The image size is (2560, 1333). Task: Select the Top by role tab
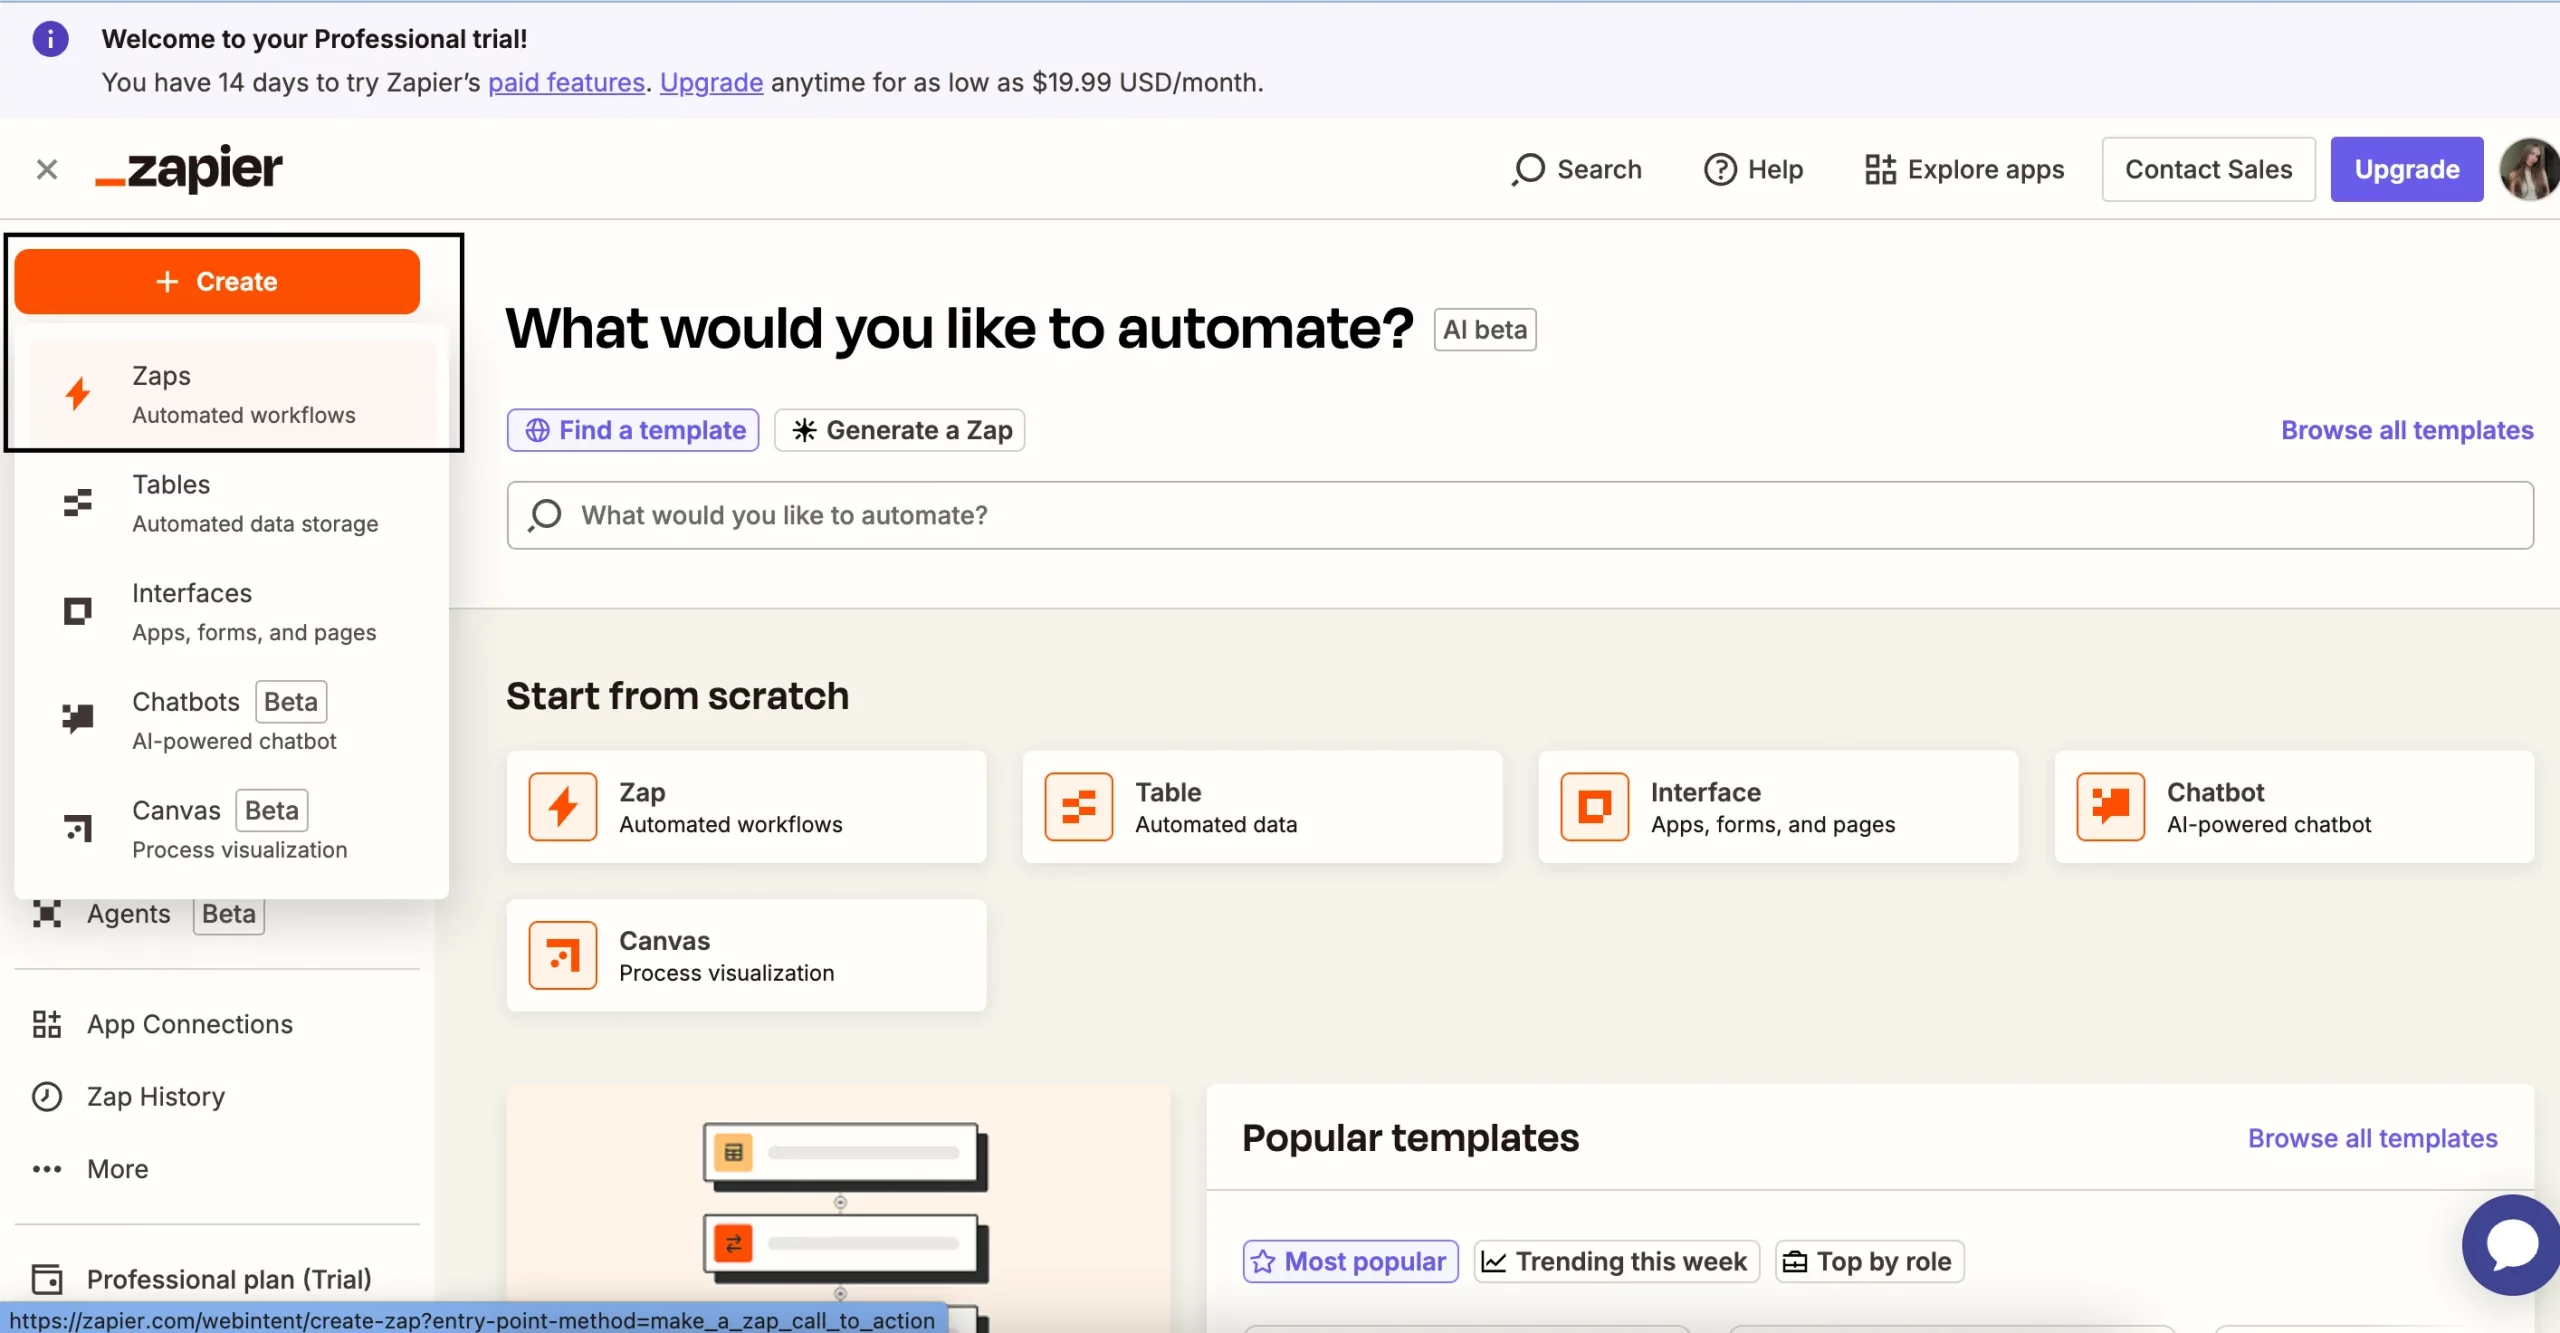(x=1869, y=1261)
